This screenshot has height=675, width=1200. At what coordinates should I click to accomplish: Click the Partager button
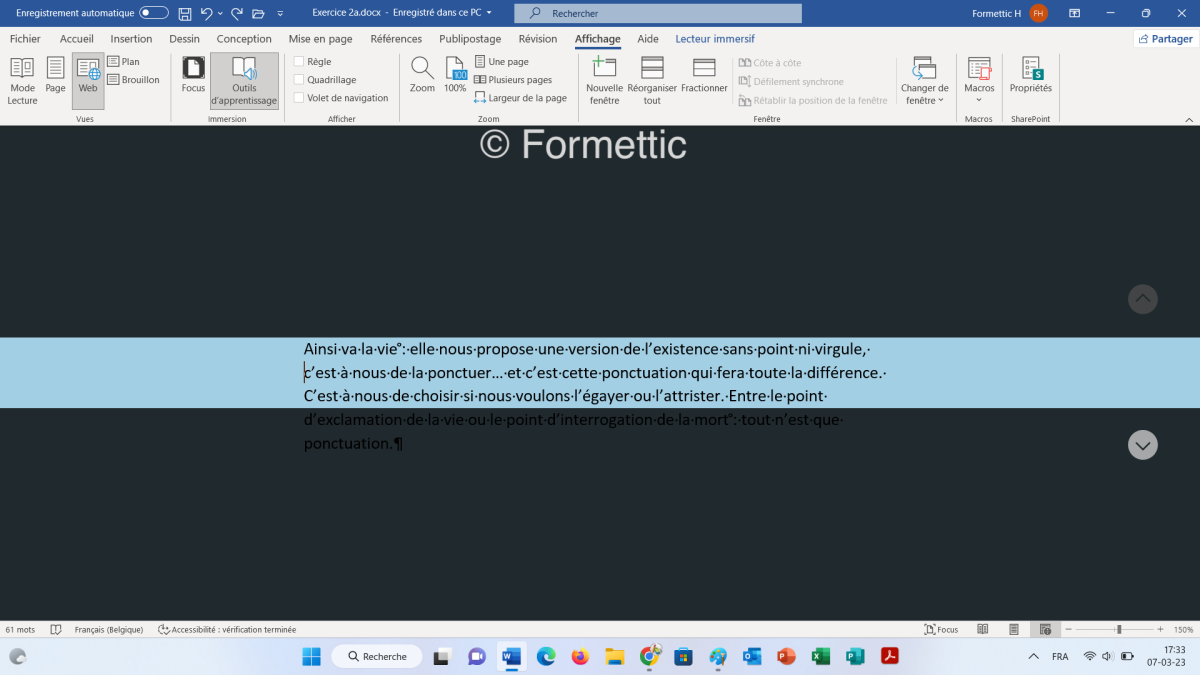(x=1165, y=39)
